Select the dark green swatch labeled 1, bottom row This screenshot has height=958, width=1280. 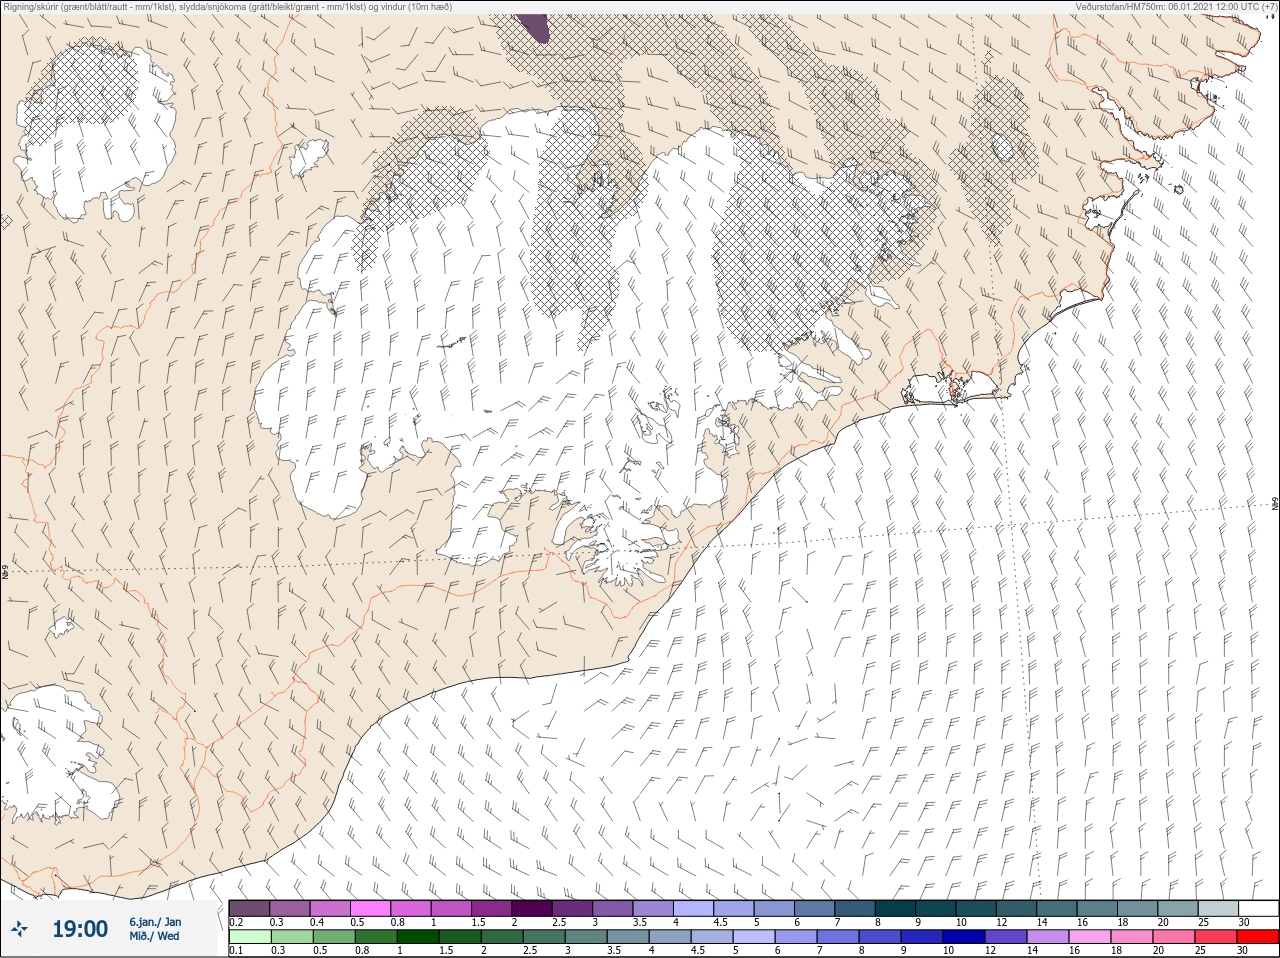416,937
